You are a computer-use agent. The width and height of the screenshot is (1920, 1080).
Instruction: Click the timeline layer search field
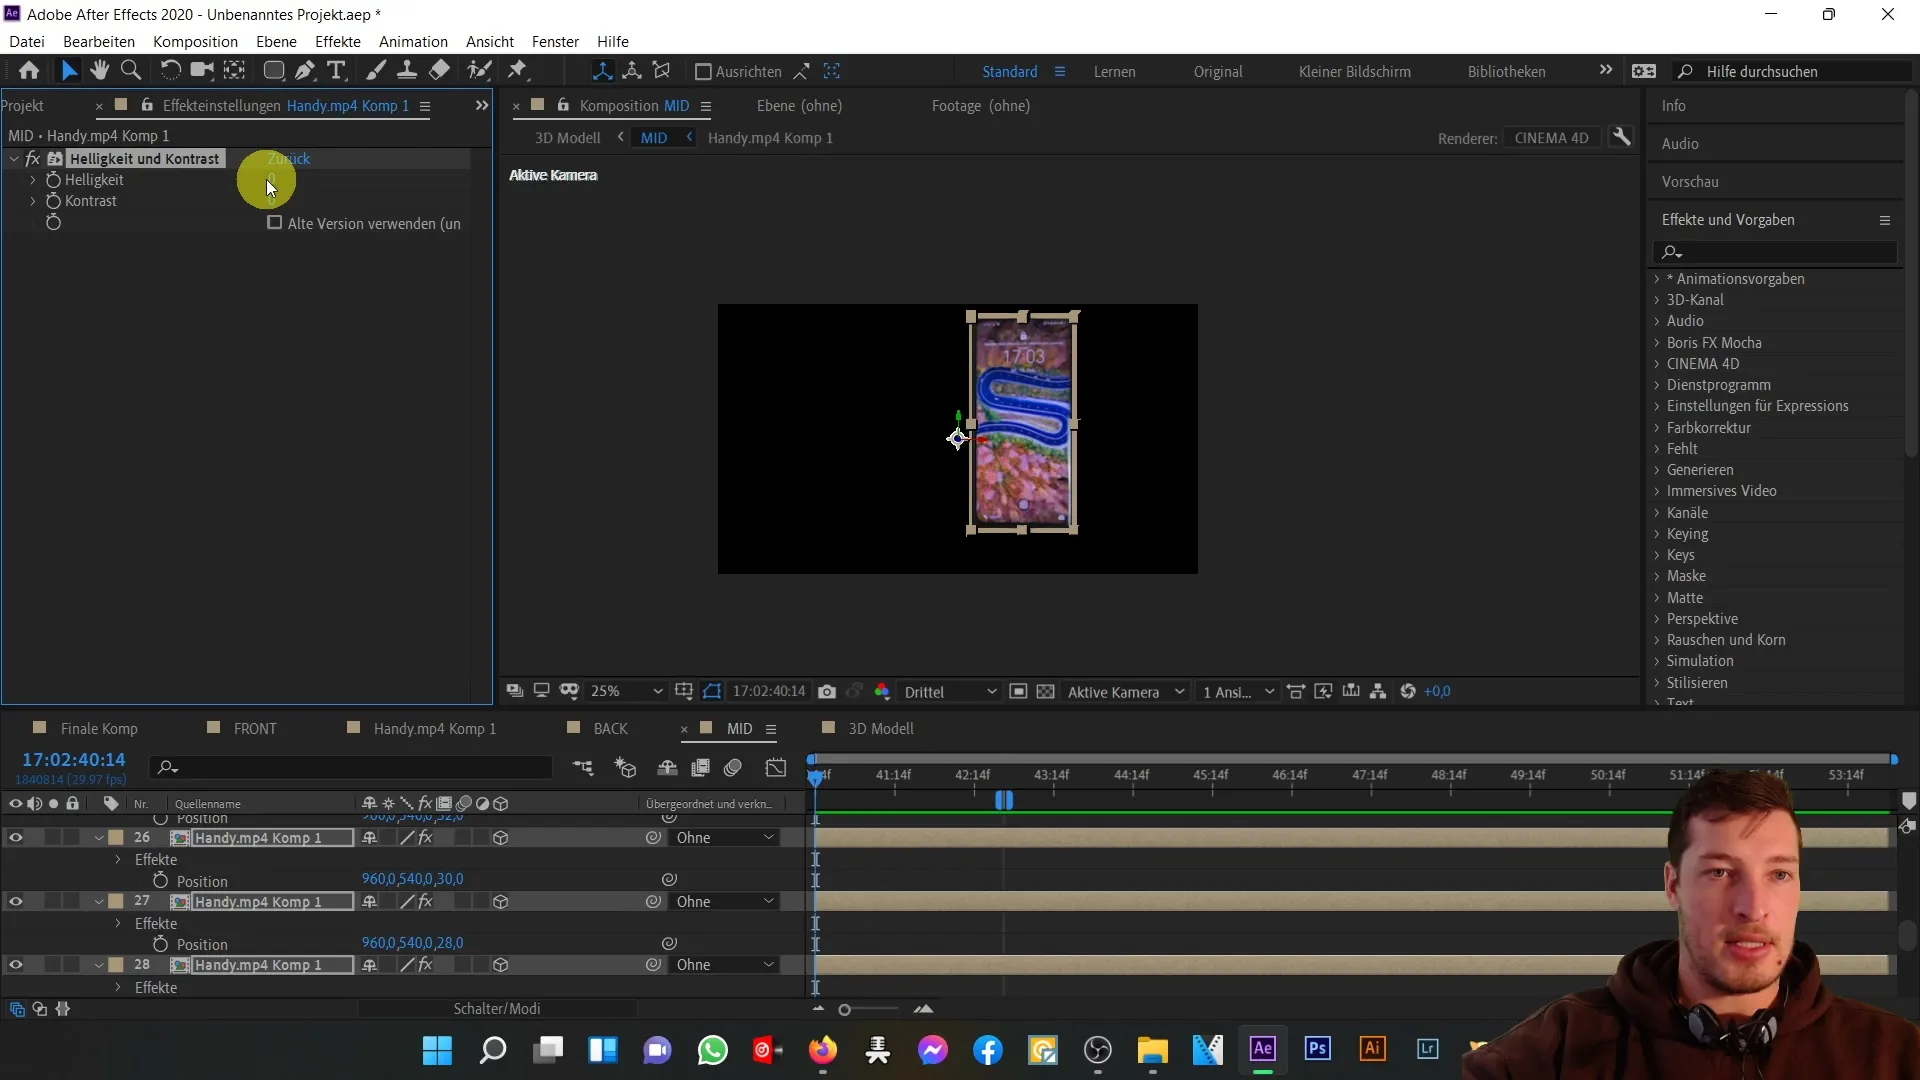coord(352,767)
